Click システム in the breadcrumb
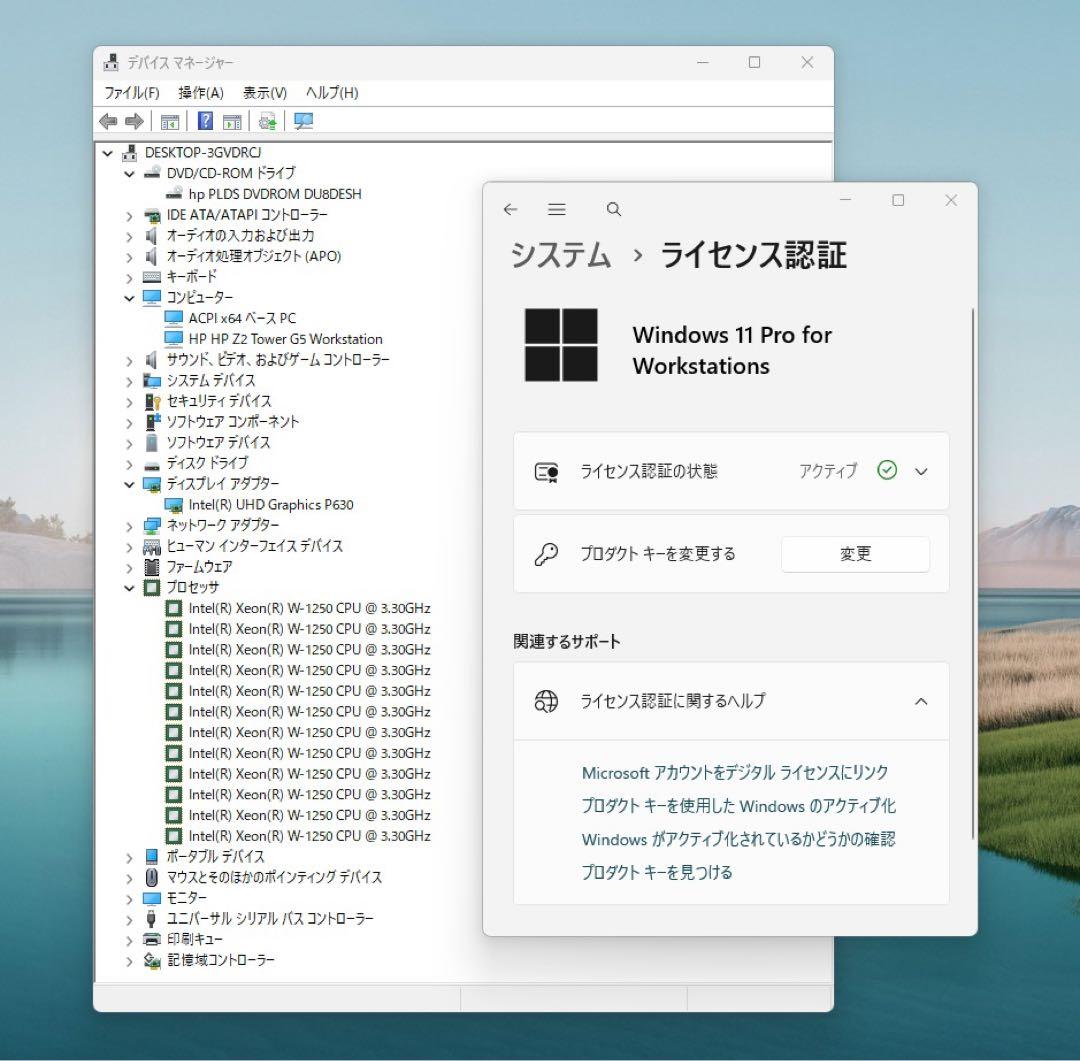The image size is (1080, 1061). click(x=561, y=255)
